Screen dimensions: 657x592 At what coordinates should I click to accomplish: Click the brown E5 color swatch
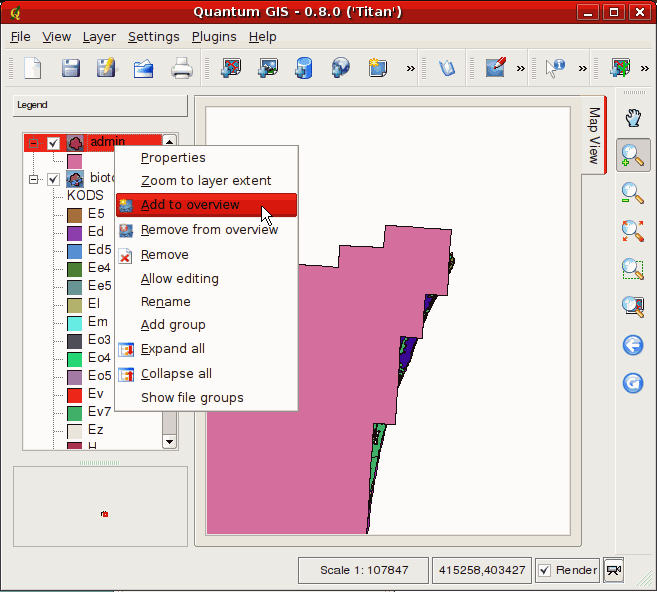pos(75,215)
